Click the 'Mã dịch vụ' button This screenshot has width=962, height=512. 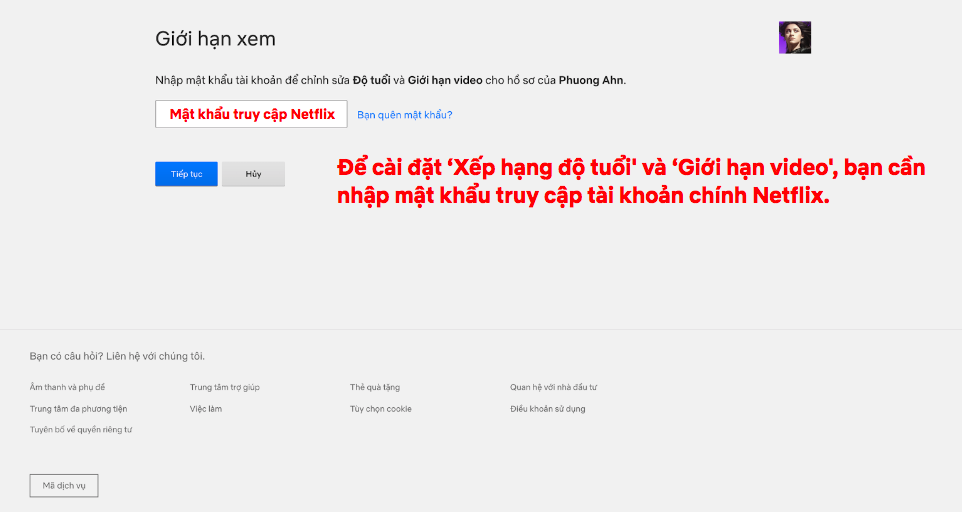pos(64,486)
